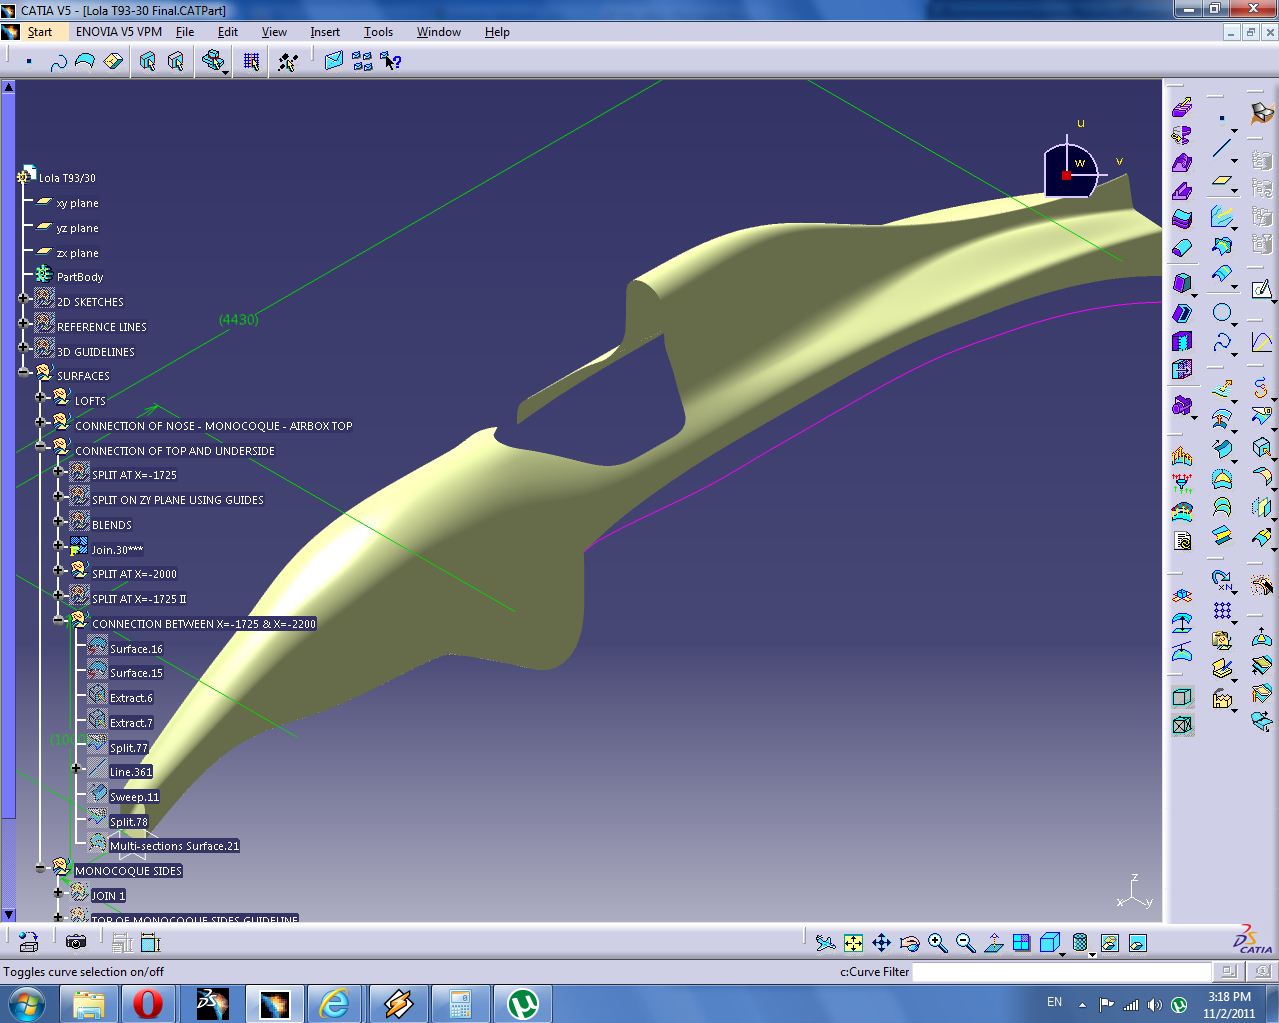Collapse the SURFACES node
This screenshot has height=1023, width=1279.
click(x=24, y=372)
